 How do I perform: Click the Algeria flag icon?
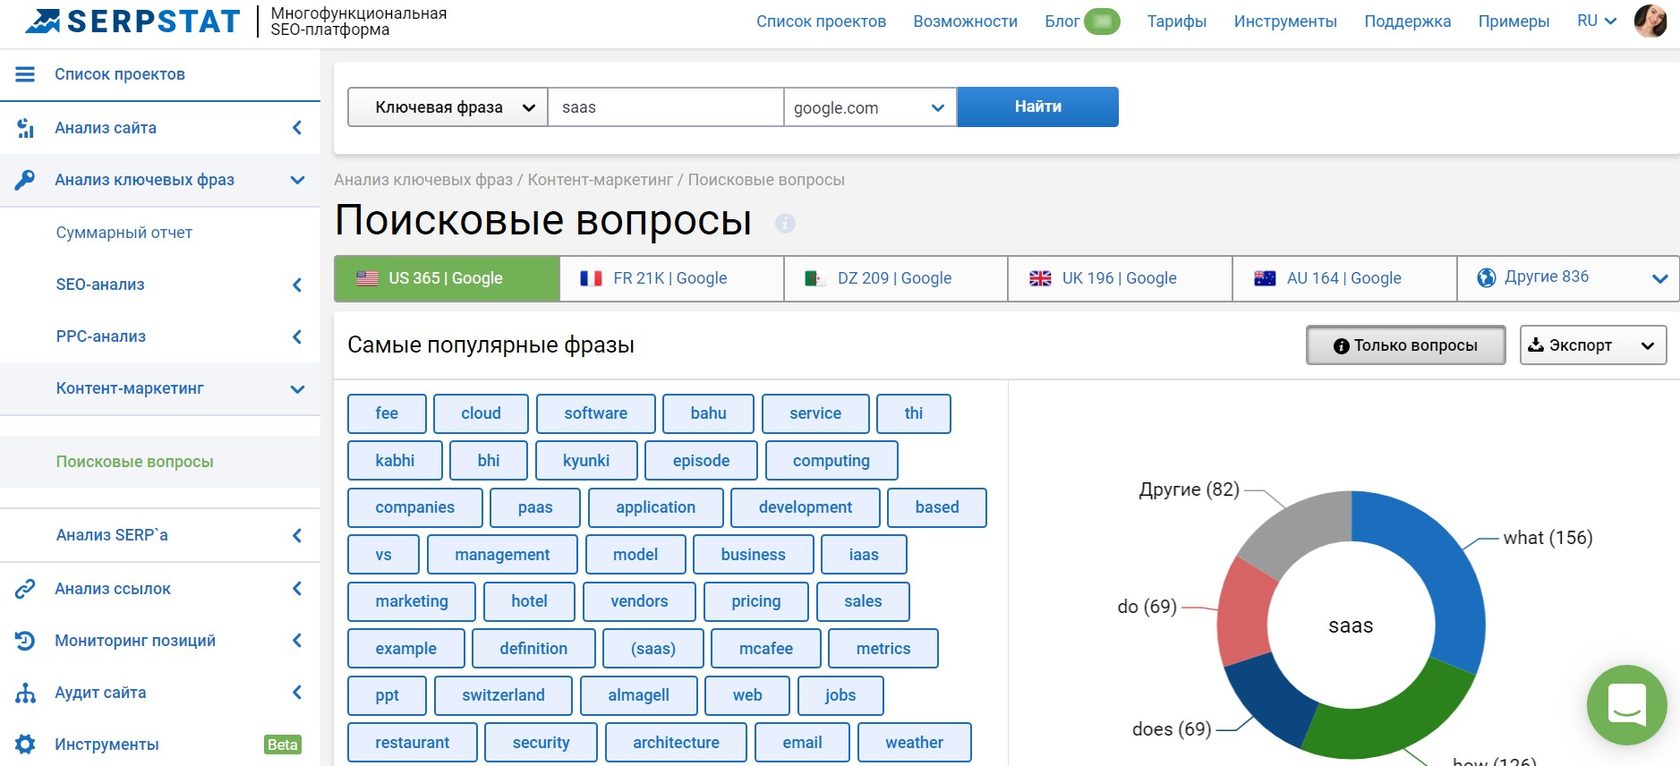(x=816, y=278)
